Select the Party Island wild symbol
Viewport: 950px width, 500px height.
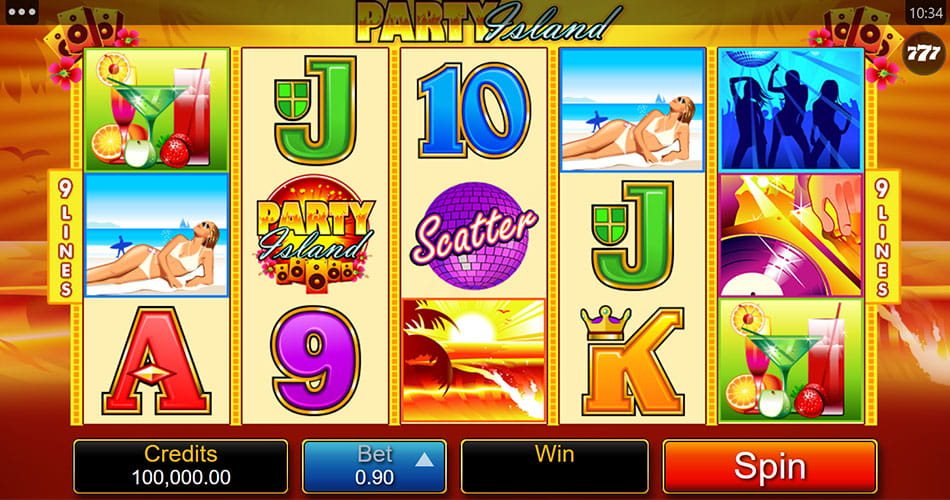(315, 234)
